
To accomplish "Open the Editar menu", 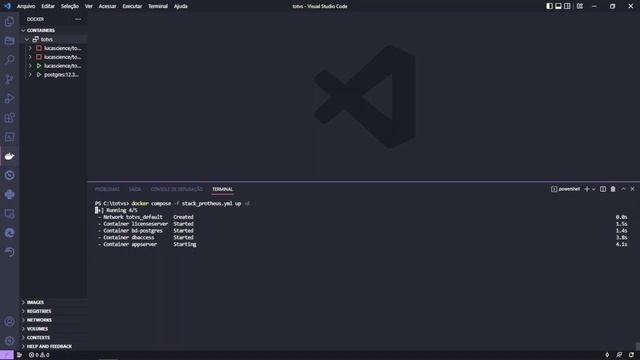I will pos(48,6).
